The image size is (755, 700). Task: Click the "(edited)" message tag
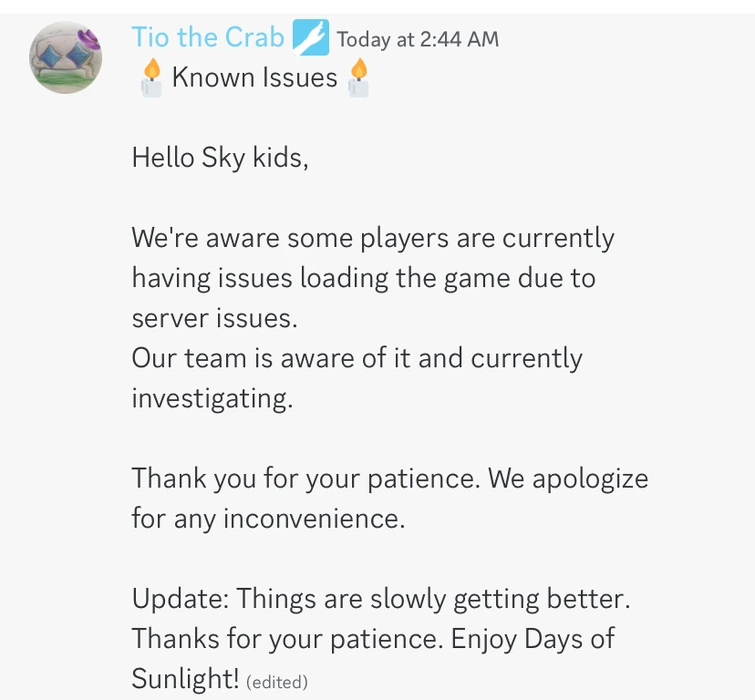tap(277, 683)
